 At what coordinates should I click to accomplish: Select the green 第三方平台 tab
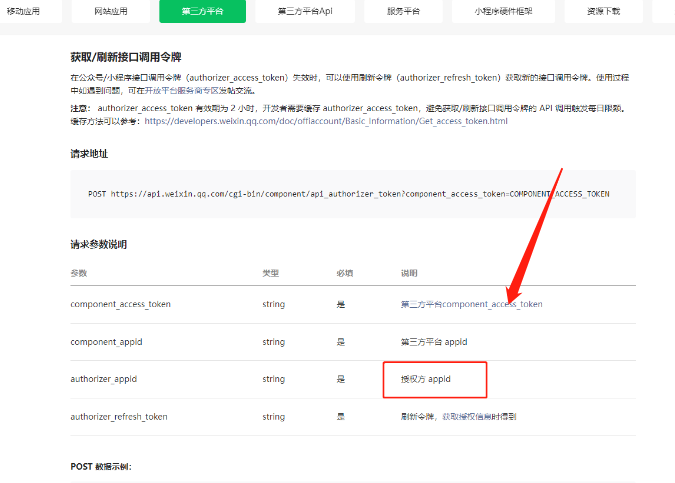[x=202, y=11]
